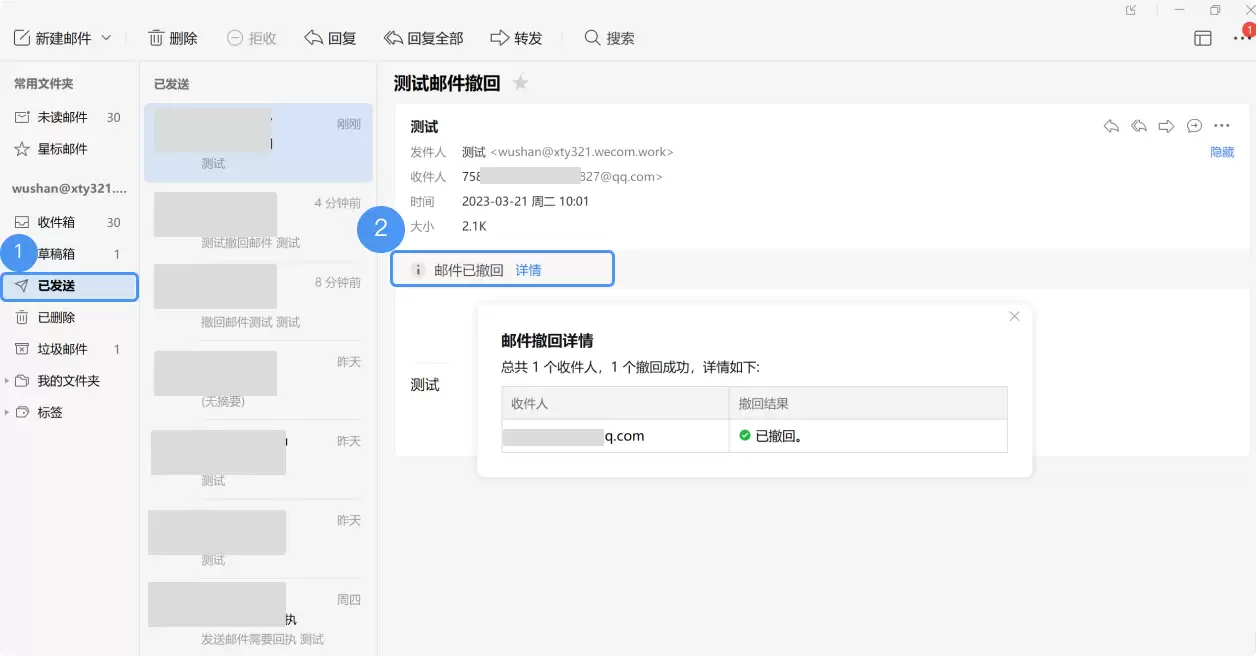Click the reading layout icon at top right
This screenshot has height=656, width=1256.
1201,36
